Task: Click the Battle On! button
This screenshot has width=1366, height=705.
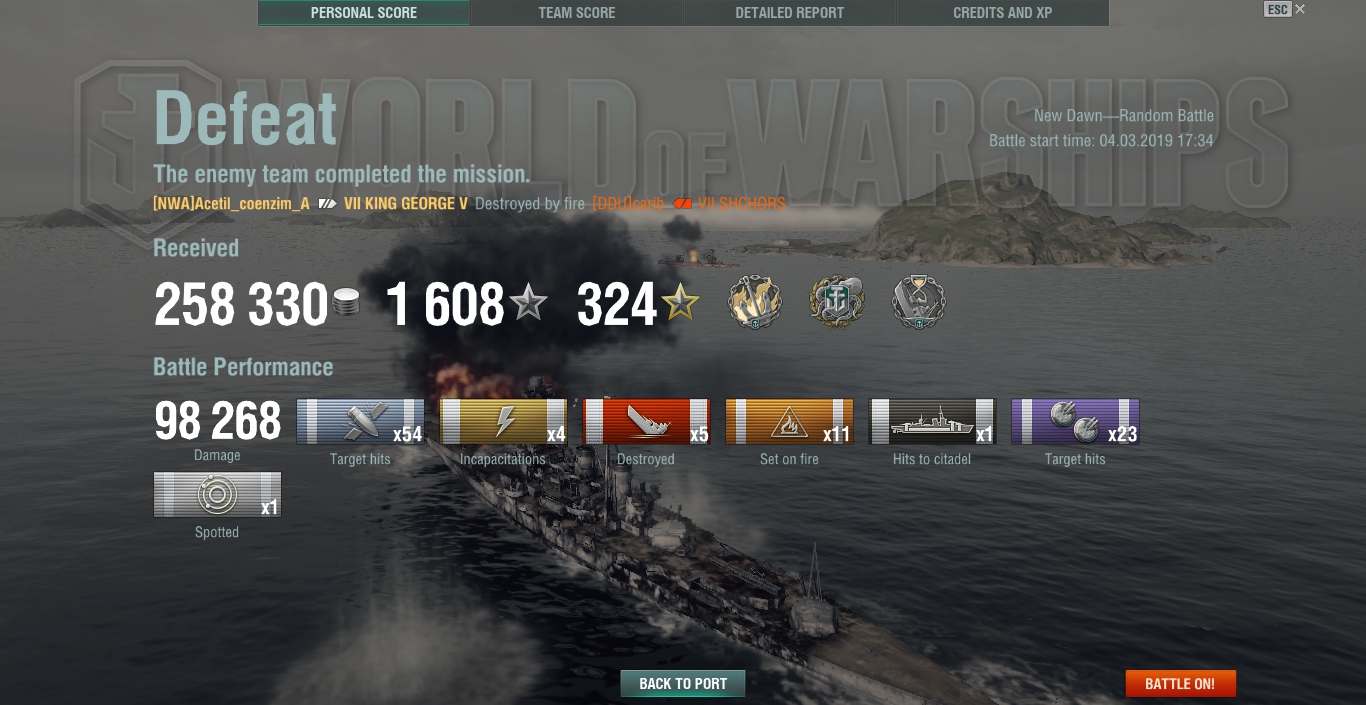Action: click(1180, 684)
